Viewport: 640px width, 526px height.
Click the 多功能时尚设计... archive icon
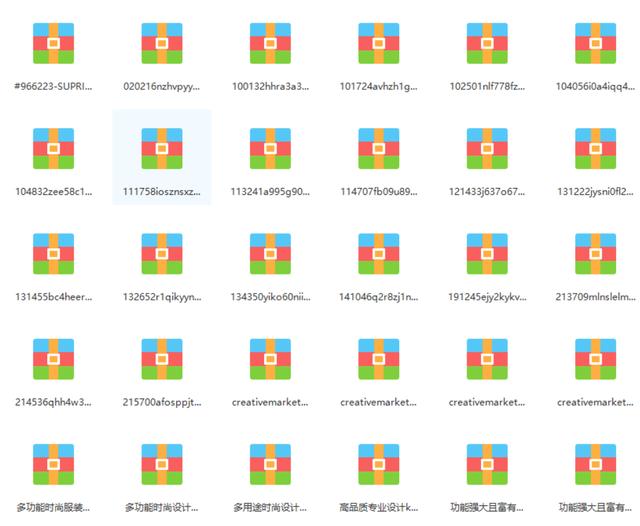point(162,464)
